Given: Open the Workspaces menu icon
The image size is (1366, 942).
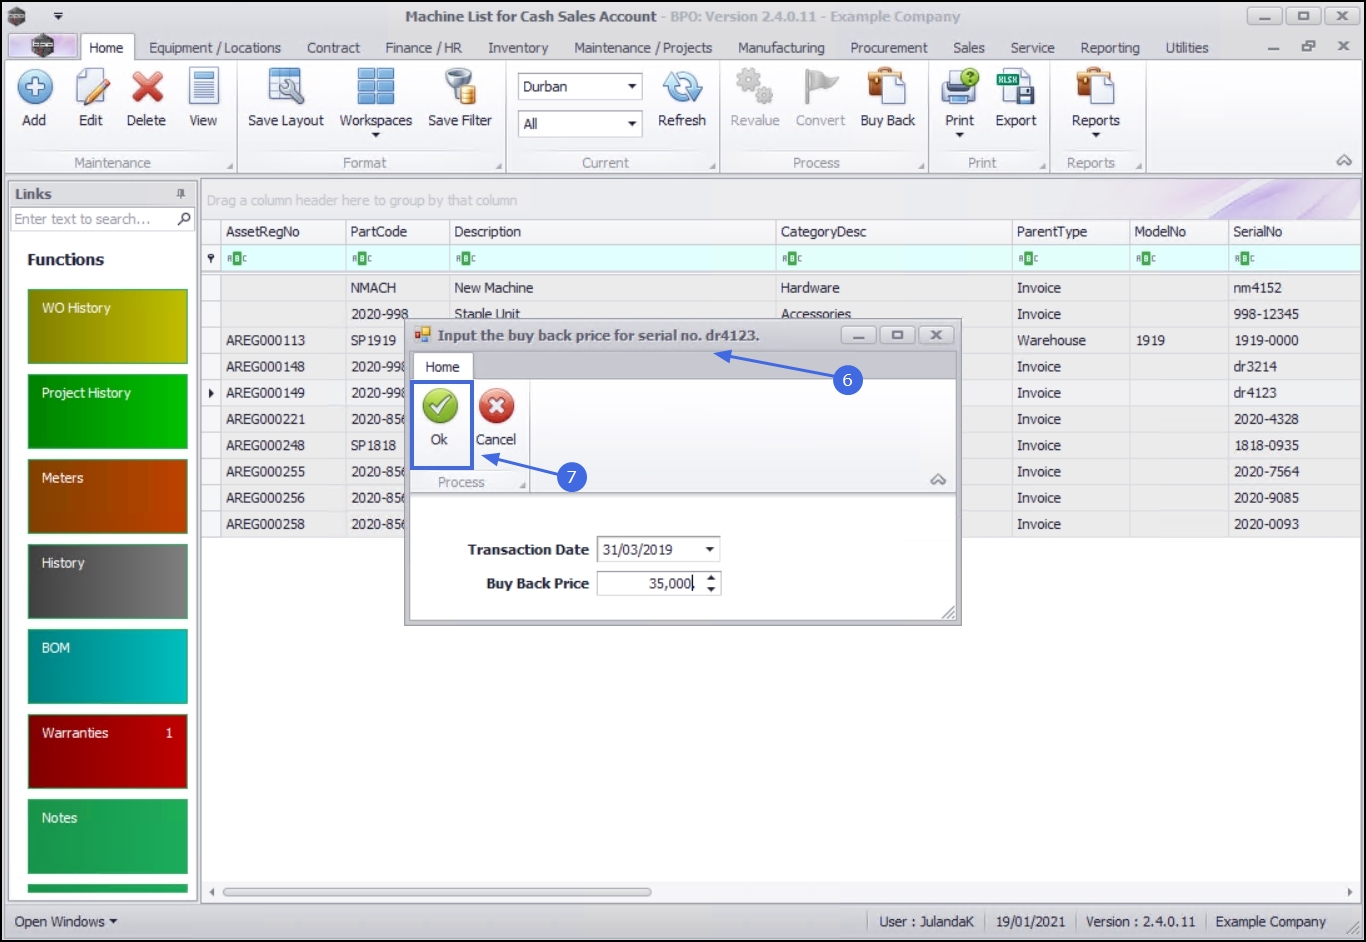Looking at the screenshot, I should coord(376,88).
